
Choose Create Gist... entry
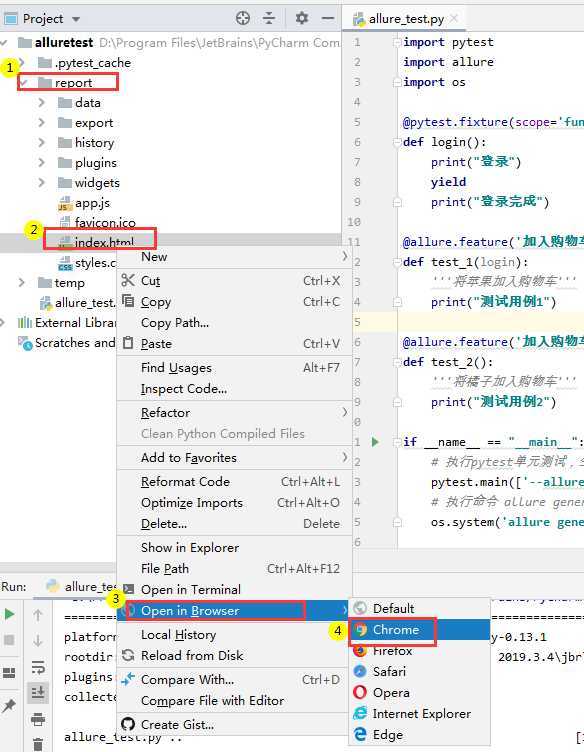[x=234, y=725]
